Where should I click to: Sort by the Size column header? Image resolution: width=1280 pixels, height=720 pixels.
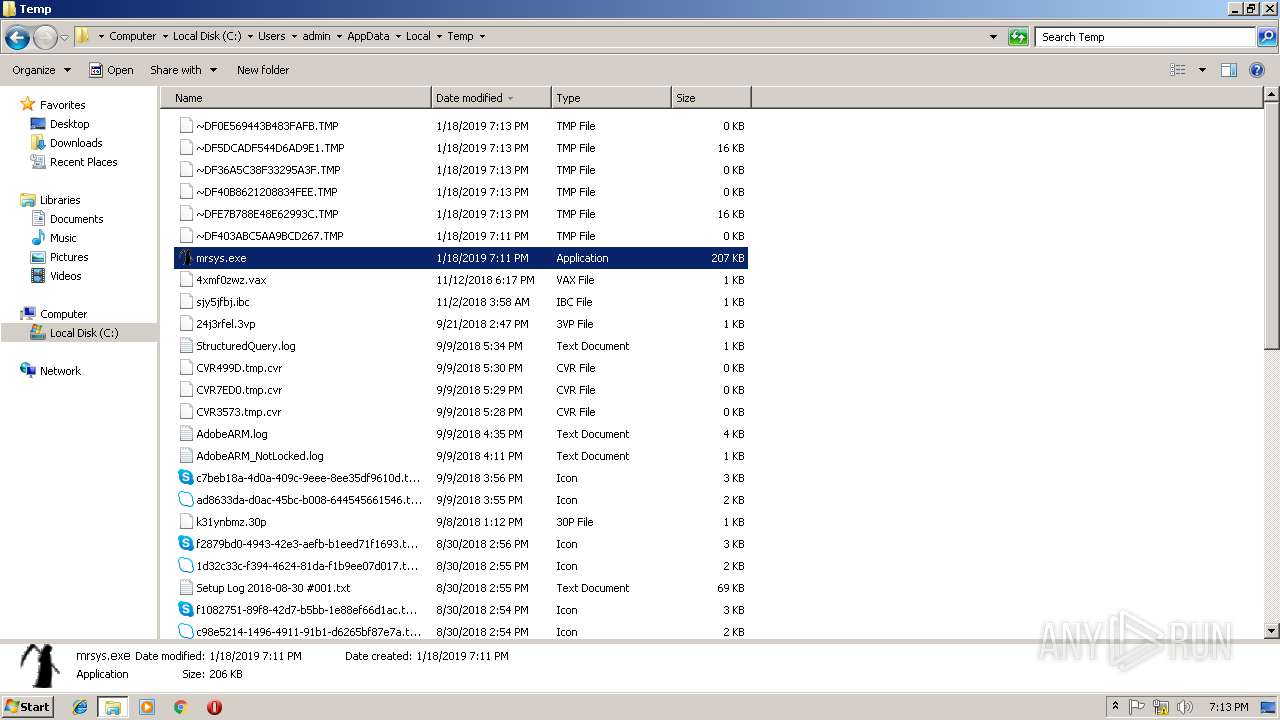tap(711, 98)
